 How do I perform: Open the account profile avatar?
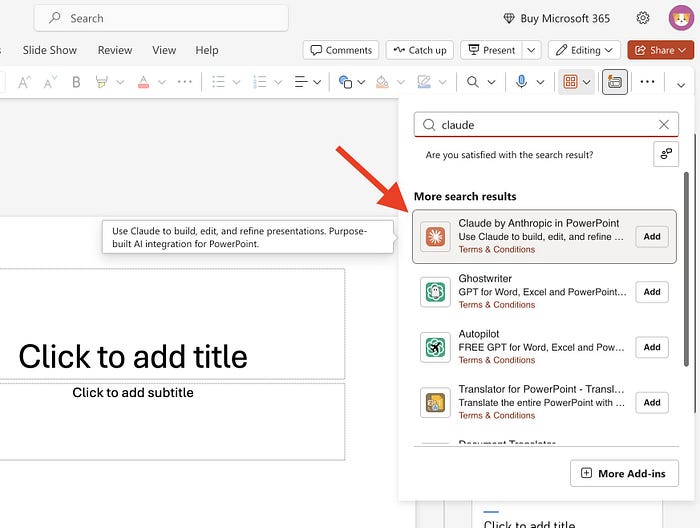click(x=681, y=18)
